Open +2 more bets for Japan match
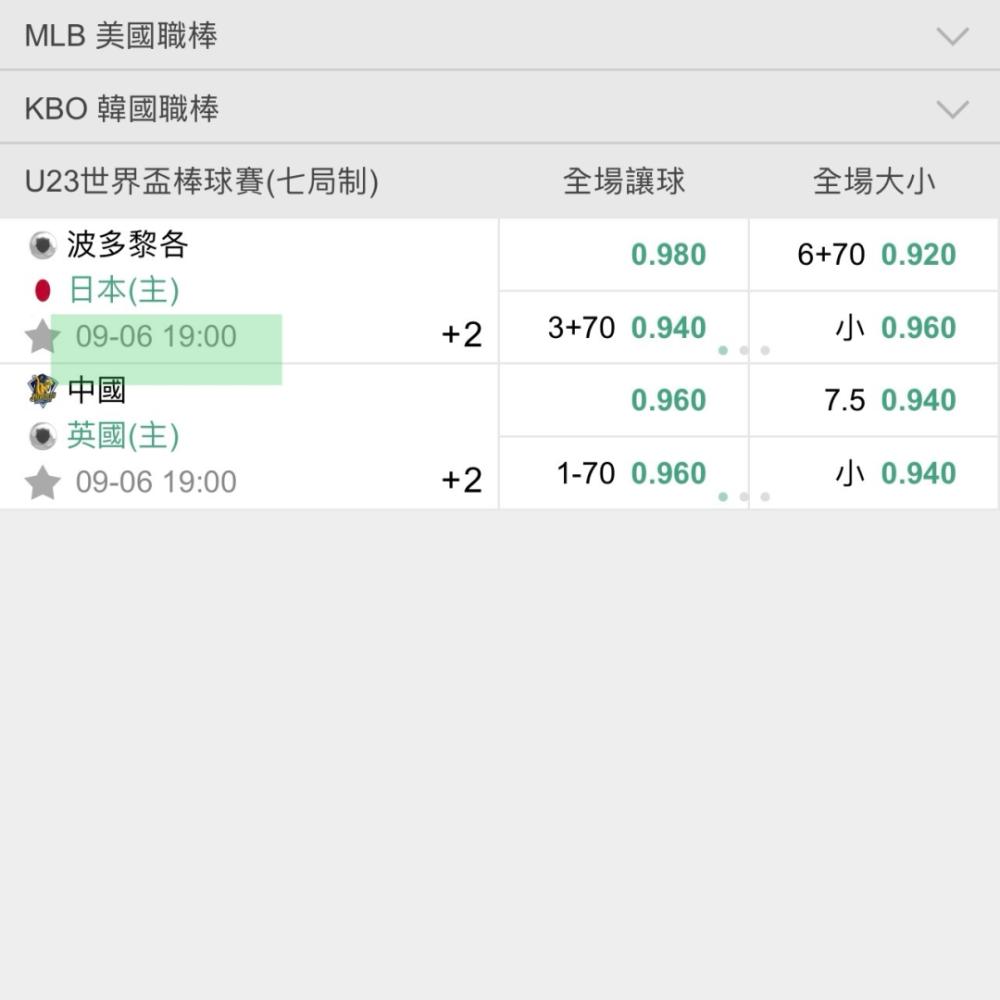The height and width of the screenshot is (1000, 1000). [462, 335]
